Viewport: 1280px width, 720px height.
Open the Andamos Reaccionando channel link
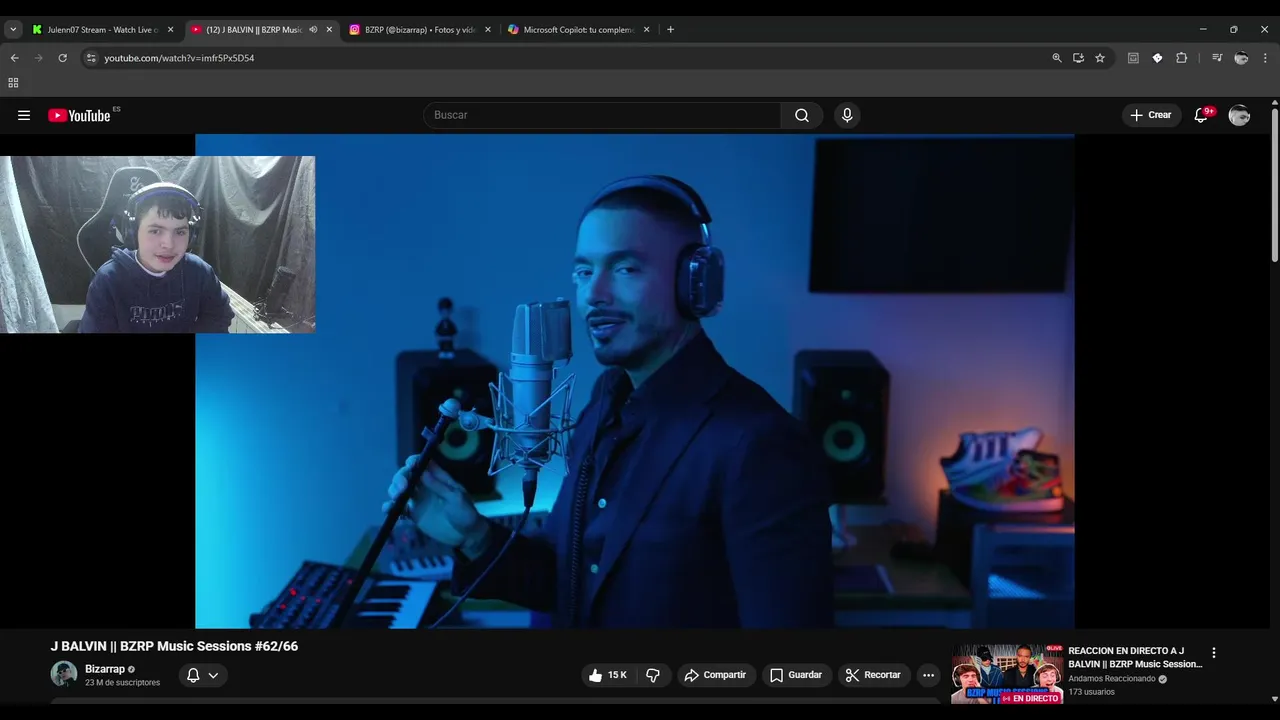(x=1112, y=679)
